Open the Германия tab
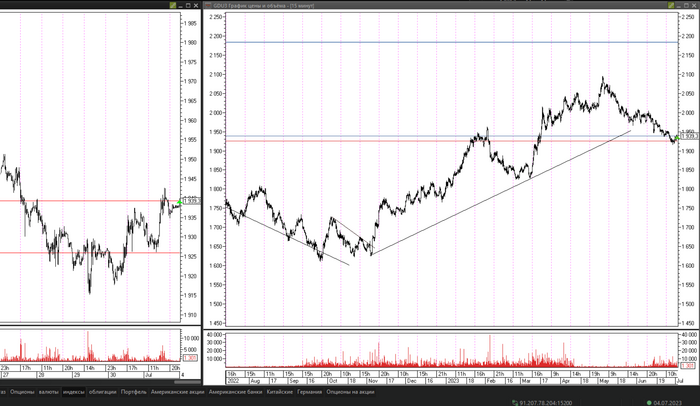 (309, 392)
